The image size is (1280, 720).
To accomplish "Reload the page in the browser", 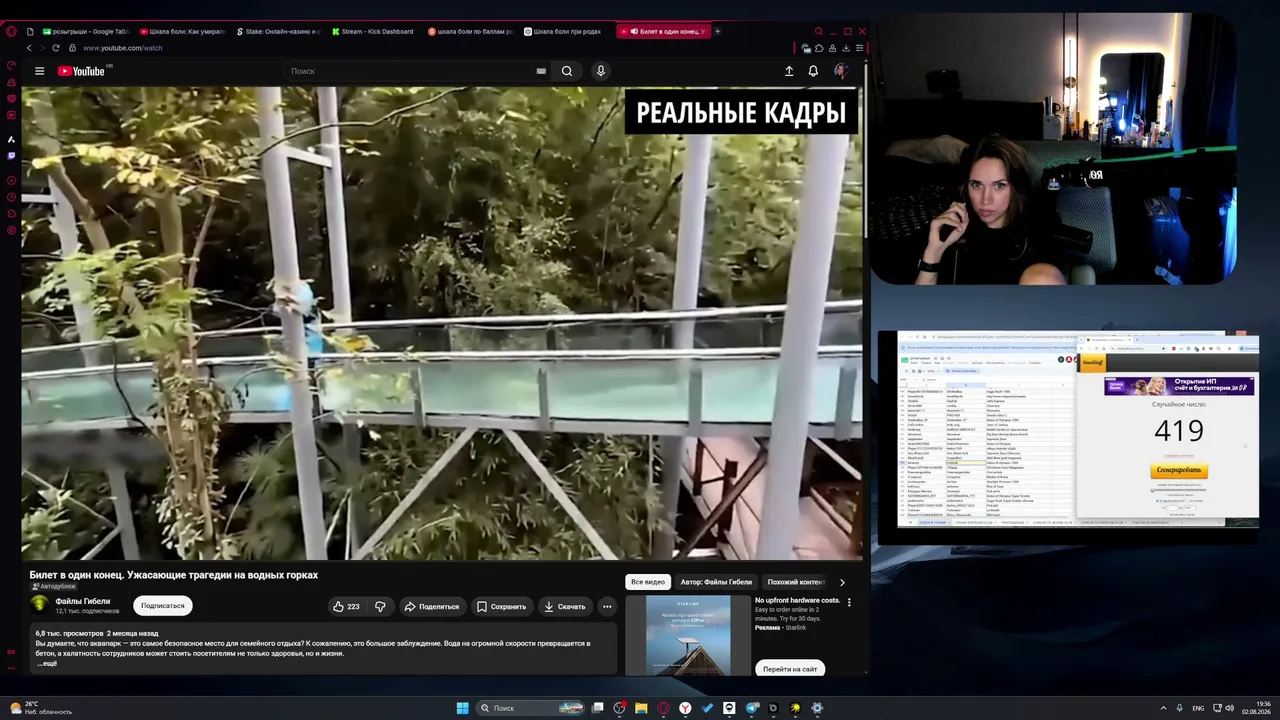I will [55, 48].
